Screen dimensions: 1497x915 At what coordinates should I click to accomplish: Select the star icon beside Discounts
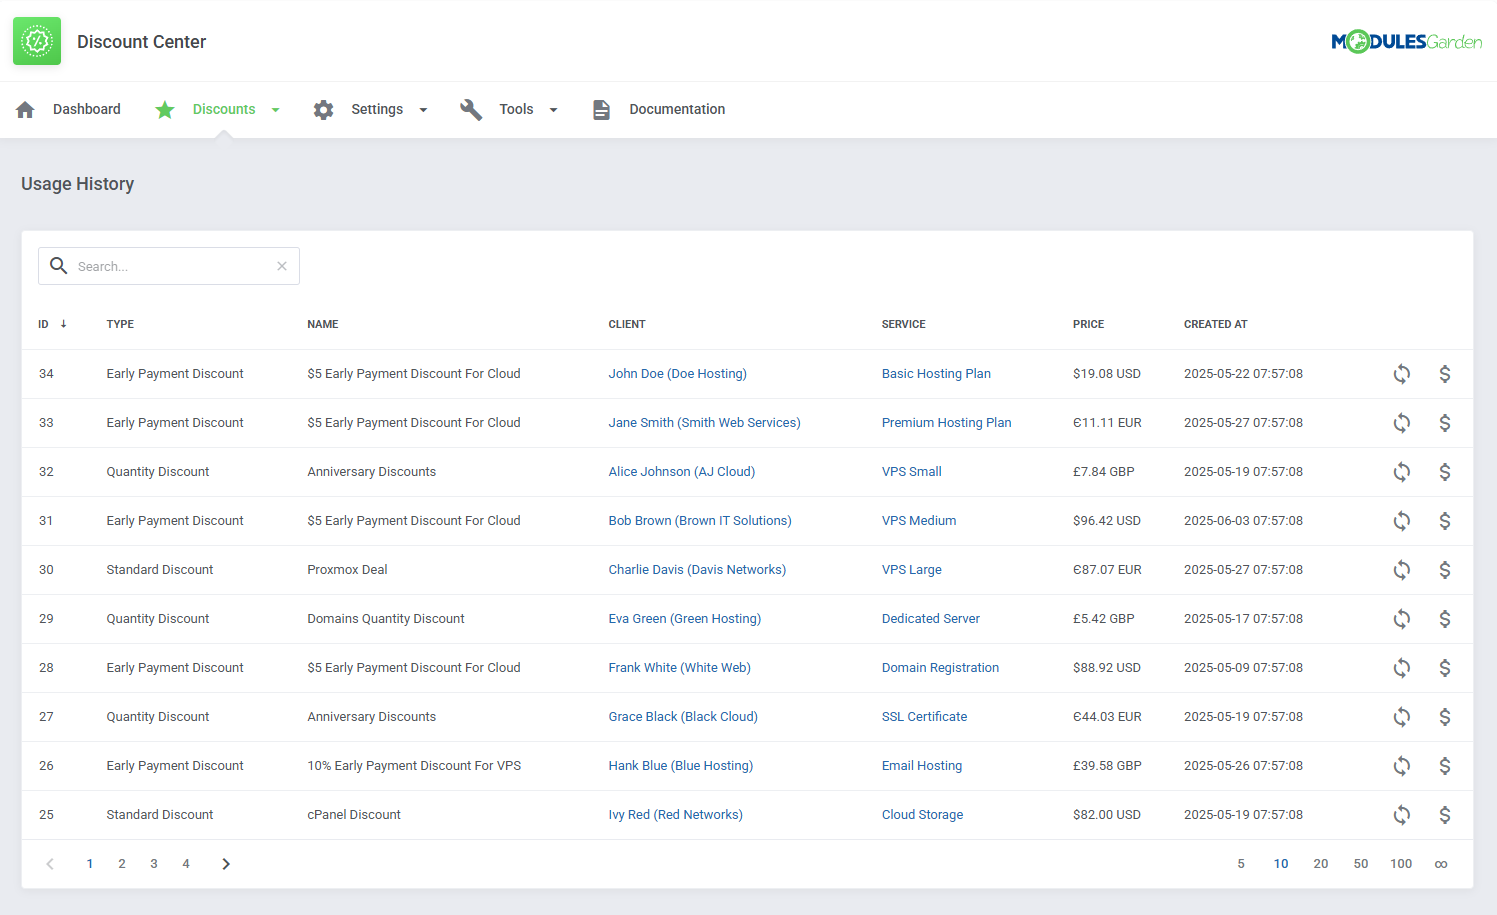[165, 109]
